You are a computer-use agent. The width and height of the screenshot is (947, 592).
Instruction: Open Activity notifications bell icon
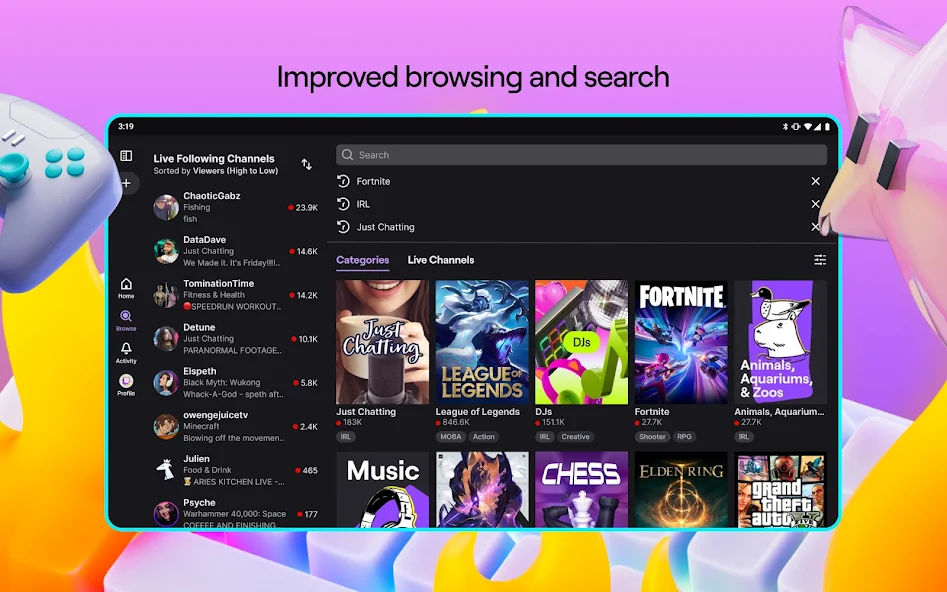click(x=126, y=349)
